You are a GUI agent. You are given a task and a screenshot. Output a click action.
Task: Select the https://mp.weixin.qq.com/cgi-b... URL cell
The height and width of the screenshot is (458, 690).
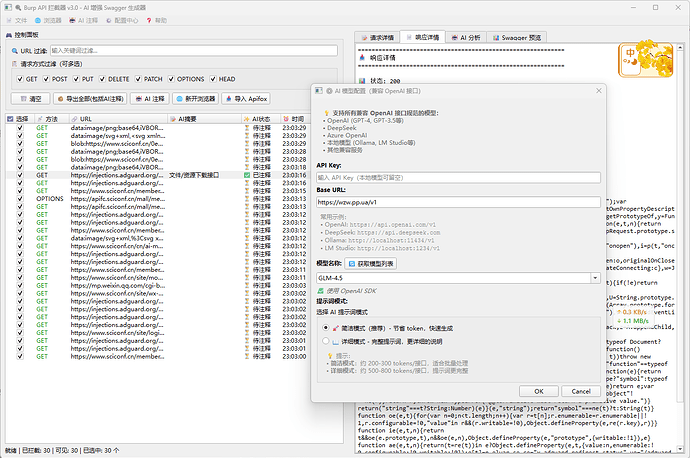(118, 285)
